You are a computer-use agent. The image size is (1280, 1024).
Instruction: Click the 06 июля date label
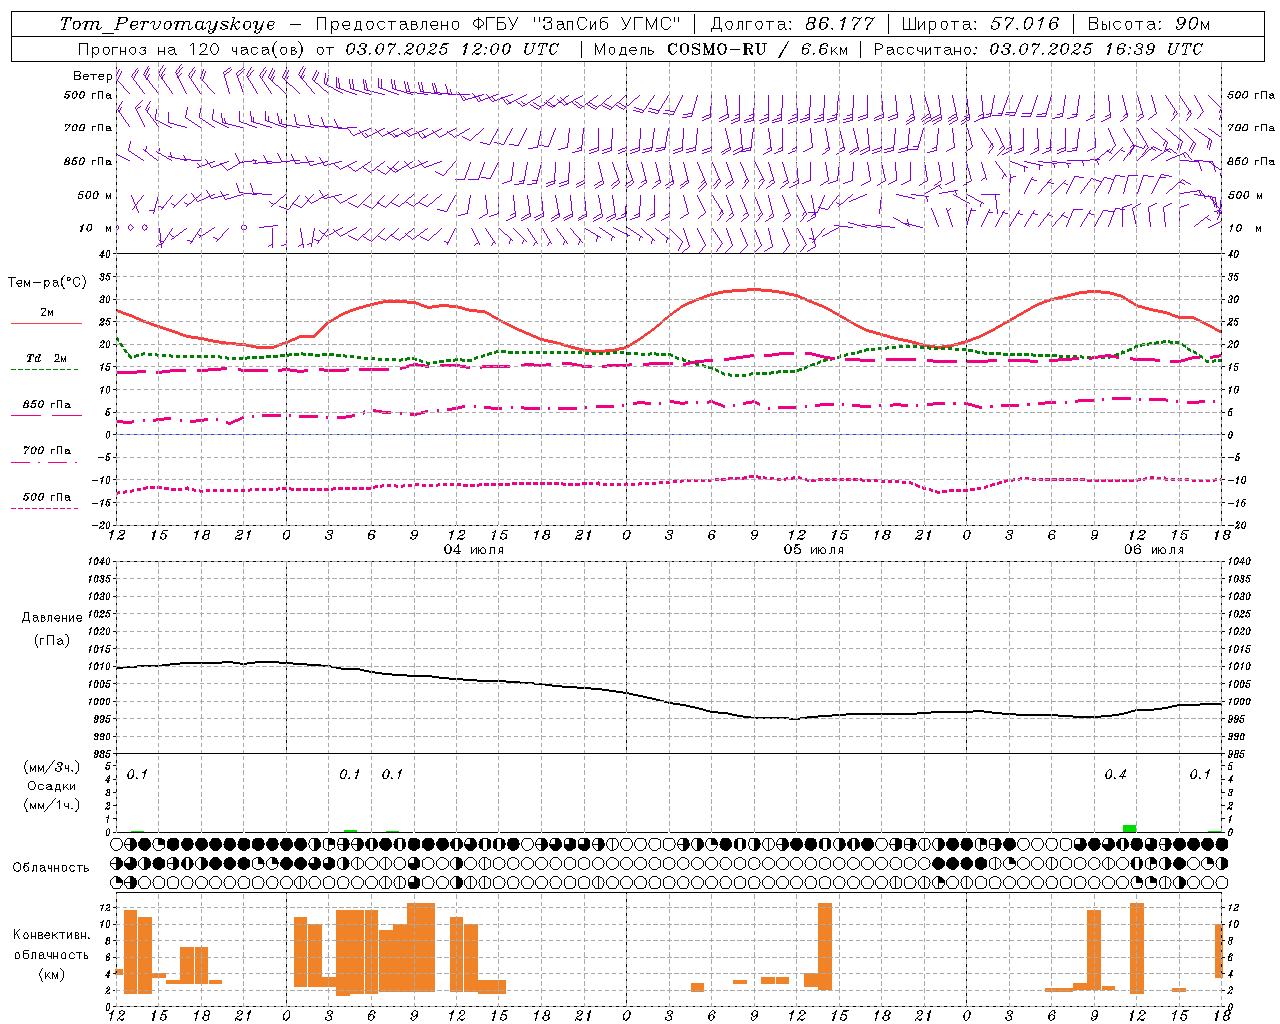point(1153,550)
